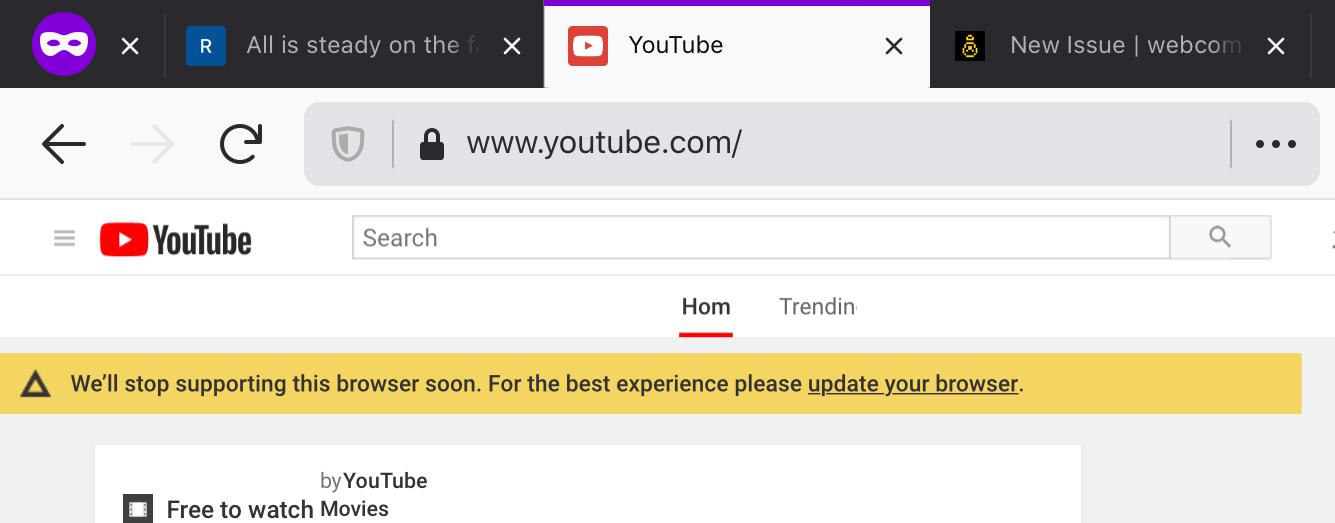The image size is (1335, 523).
Task: Open browser three-dot menu
Action: click(1276, 144)
